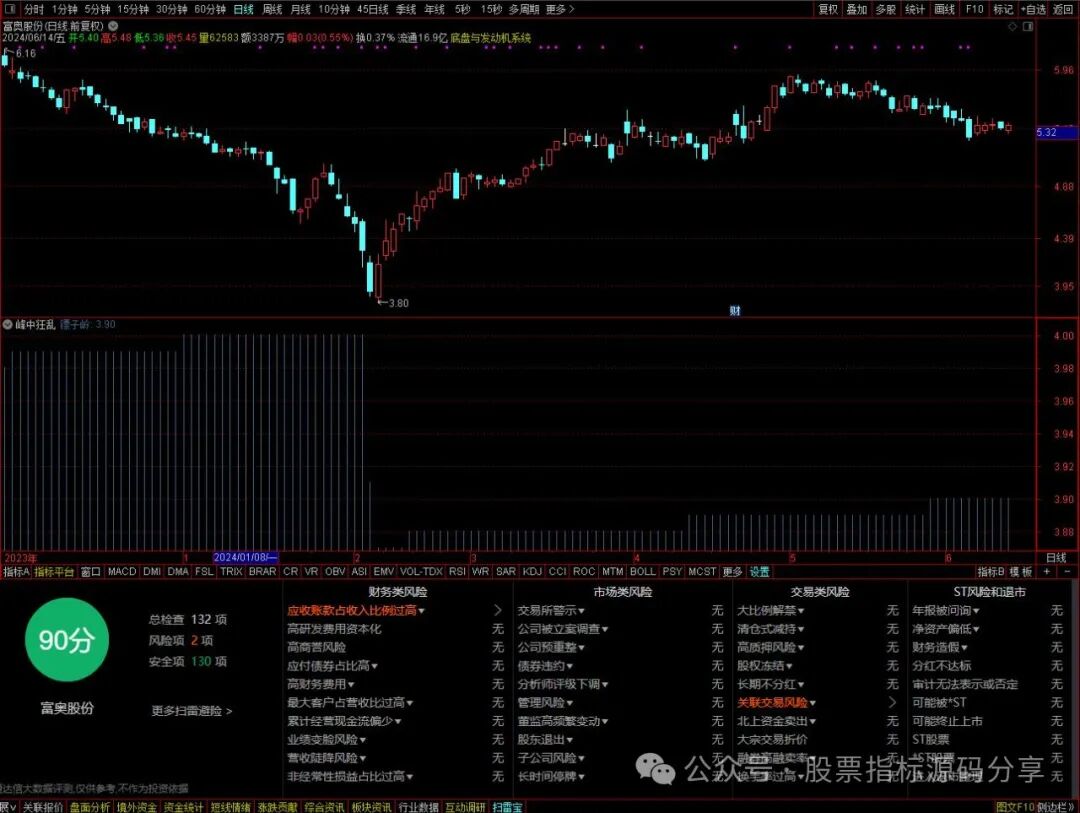Expand 关联交易风险 dropdown
Screen dimensions: 1080x813
(x=776, y=703)
